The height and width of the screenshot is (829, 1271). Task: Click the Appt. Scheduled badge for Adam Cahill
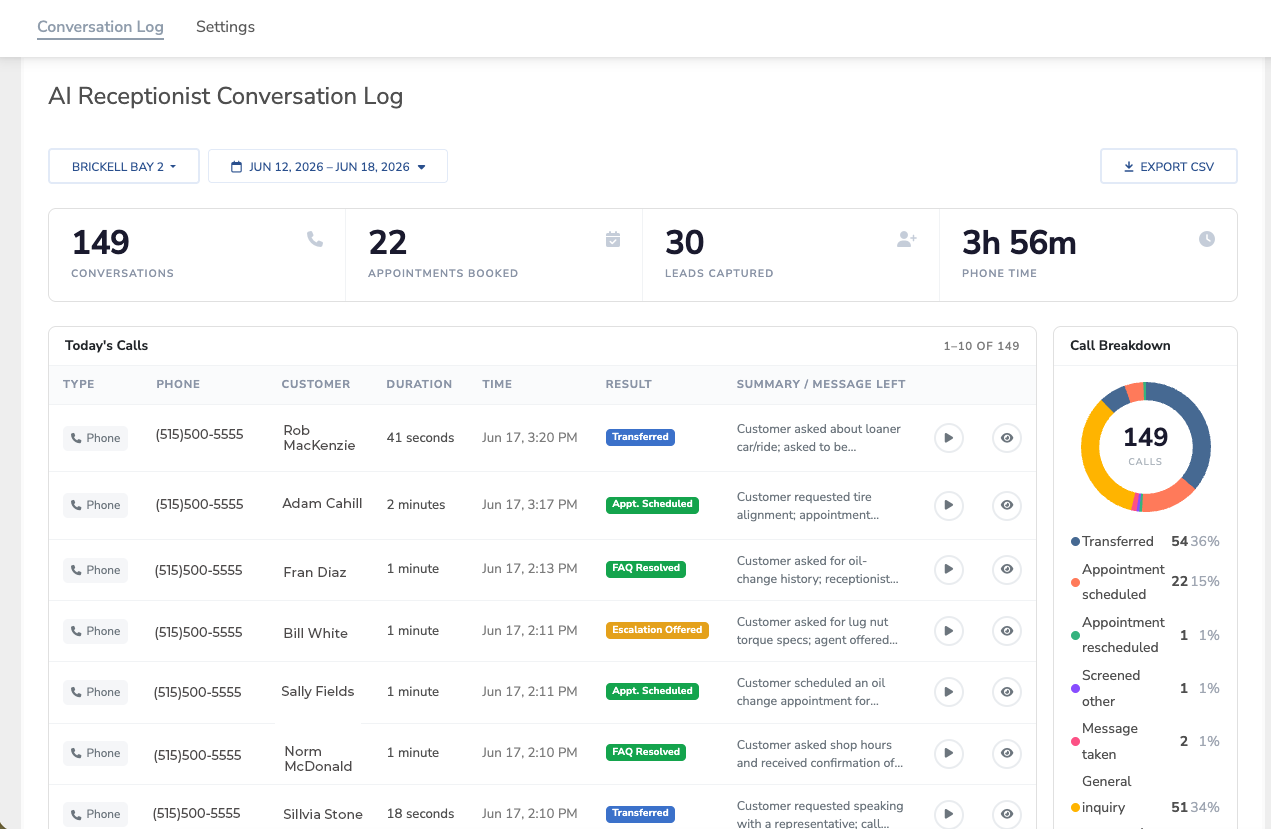652,504
